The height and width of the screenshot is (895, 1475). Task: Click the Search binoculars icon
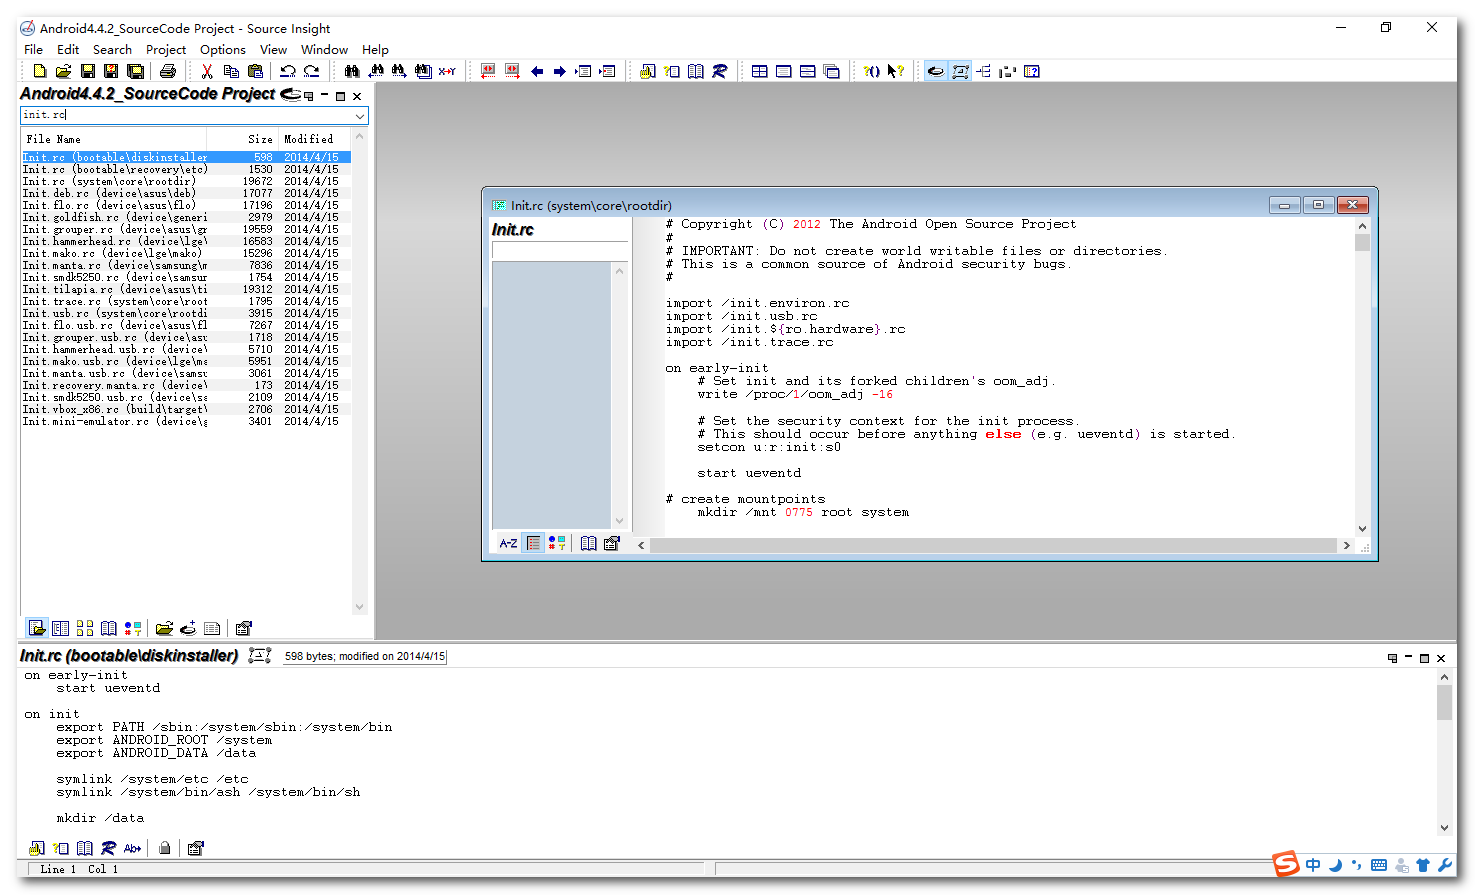click(x=352, y=71)
